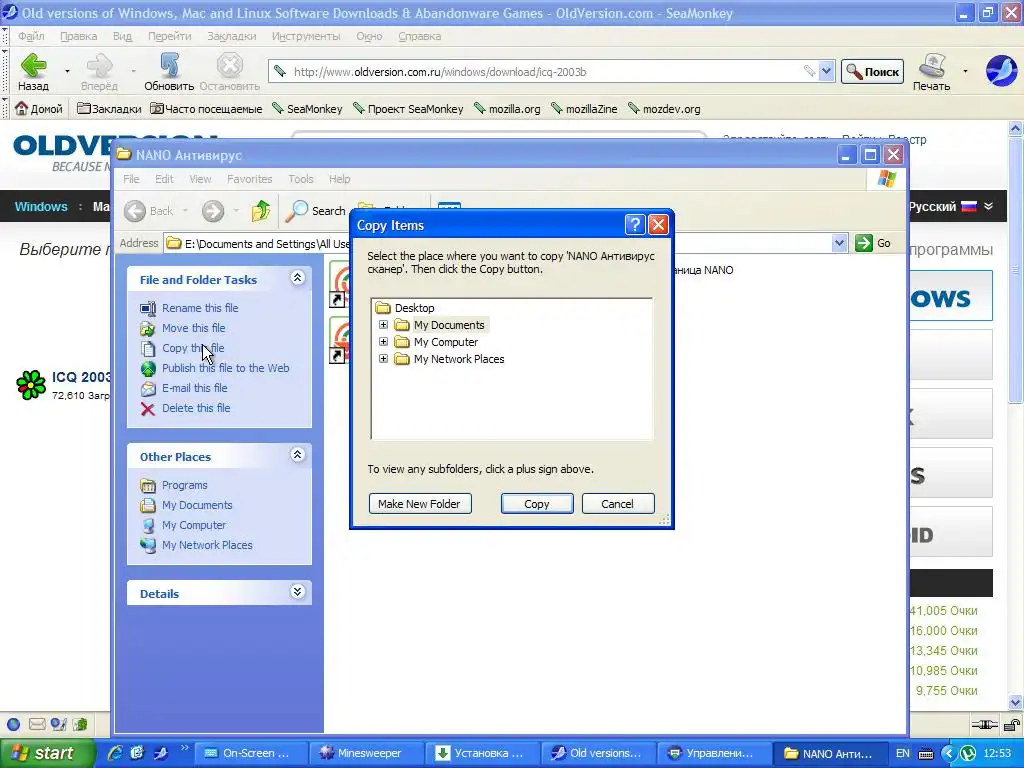Open the mozdev.org bookmark

tap(664, 108)
